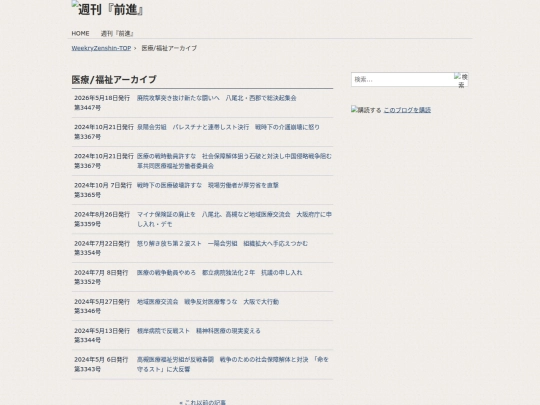540x405 pixels.
Task: Click the 医療/福祉アーカイブ breadcrumb text
Action: 169,48
